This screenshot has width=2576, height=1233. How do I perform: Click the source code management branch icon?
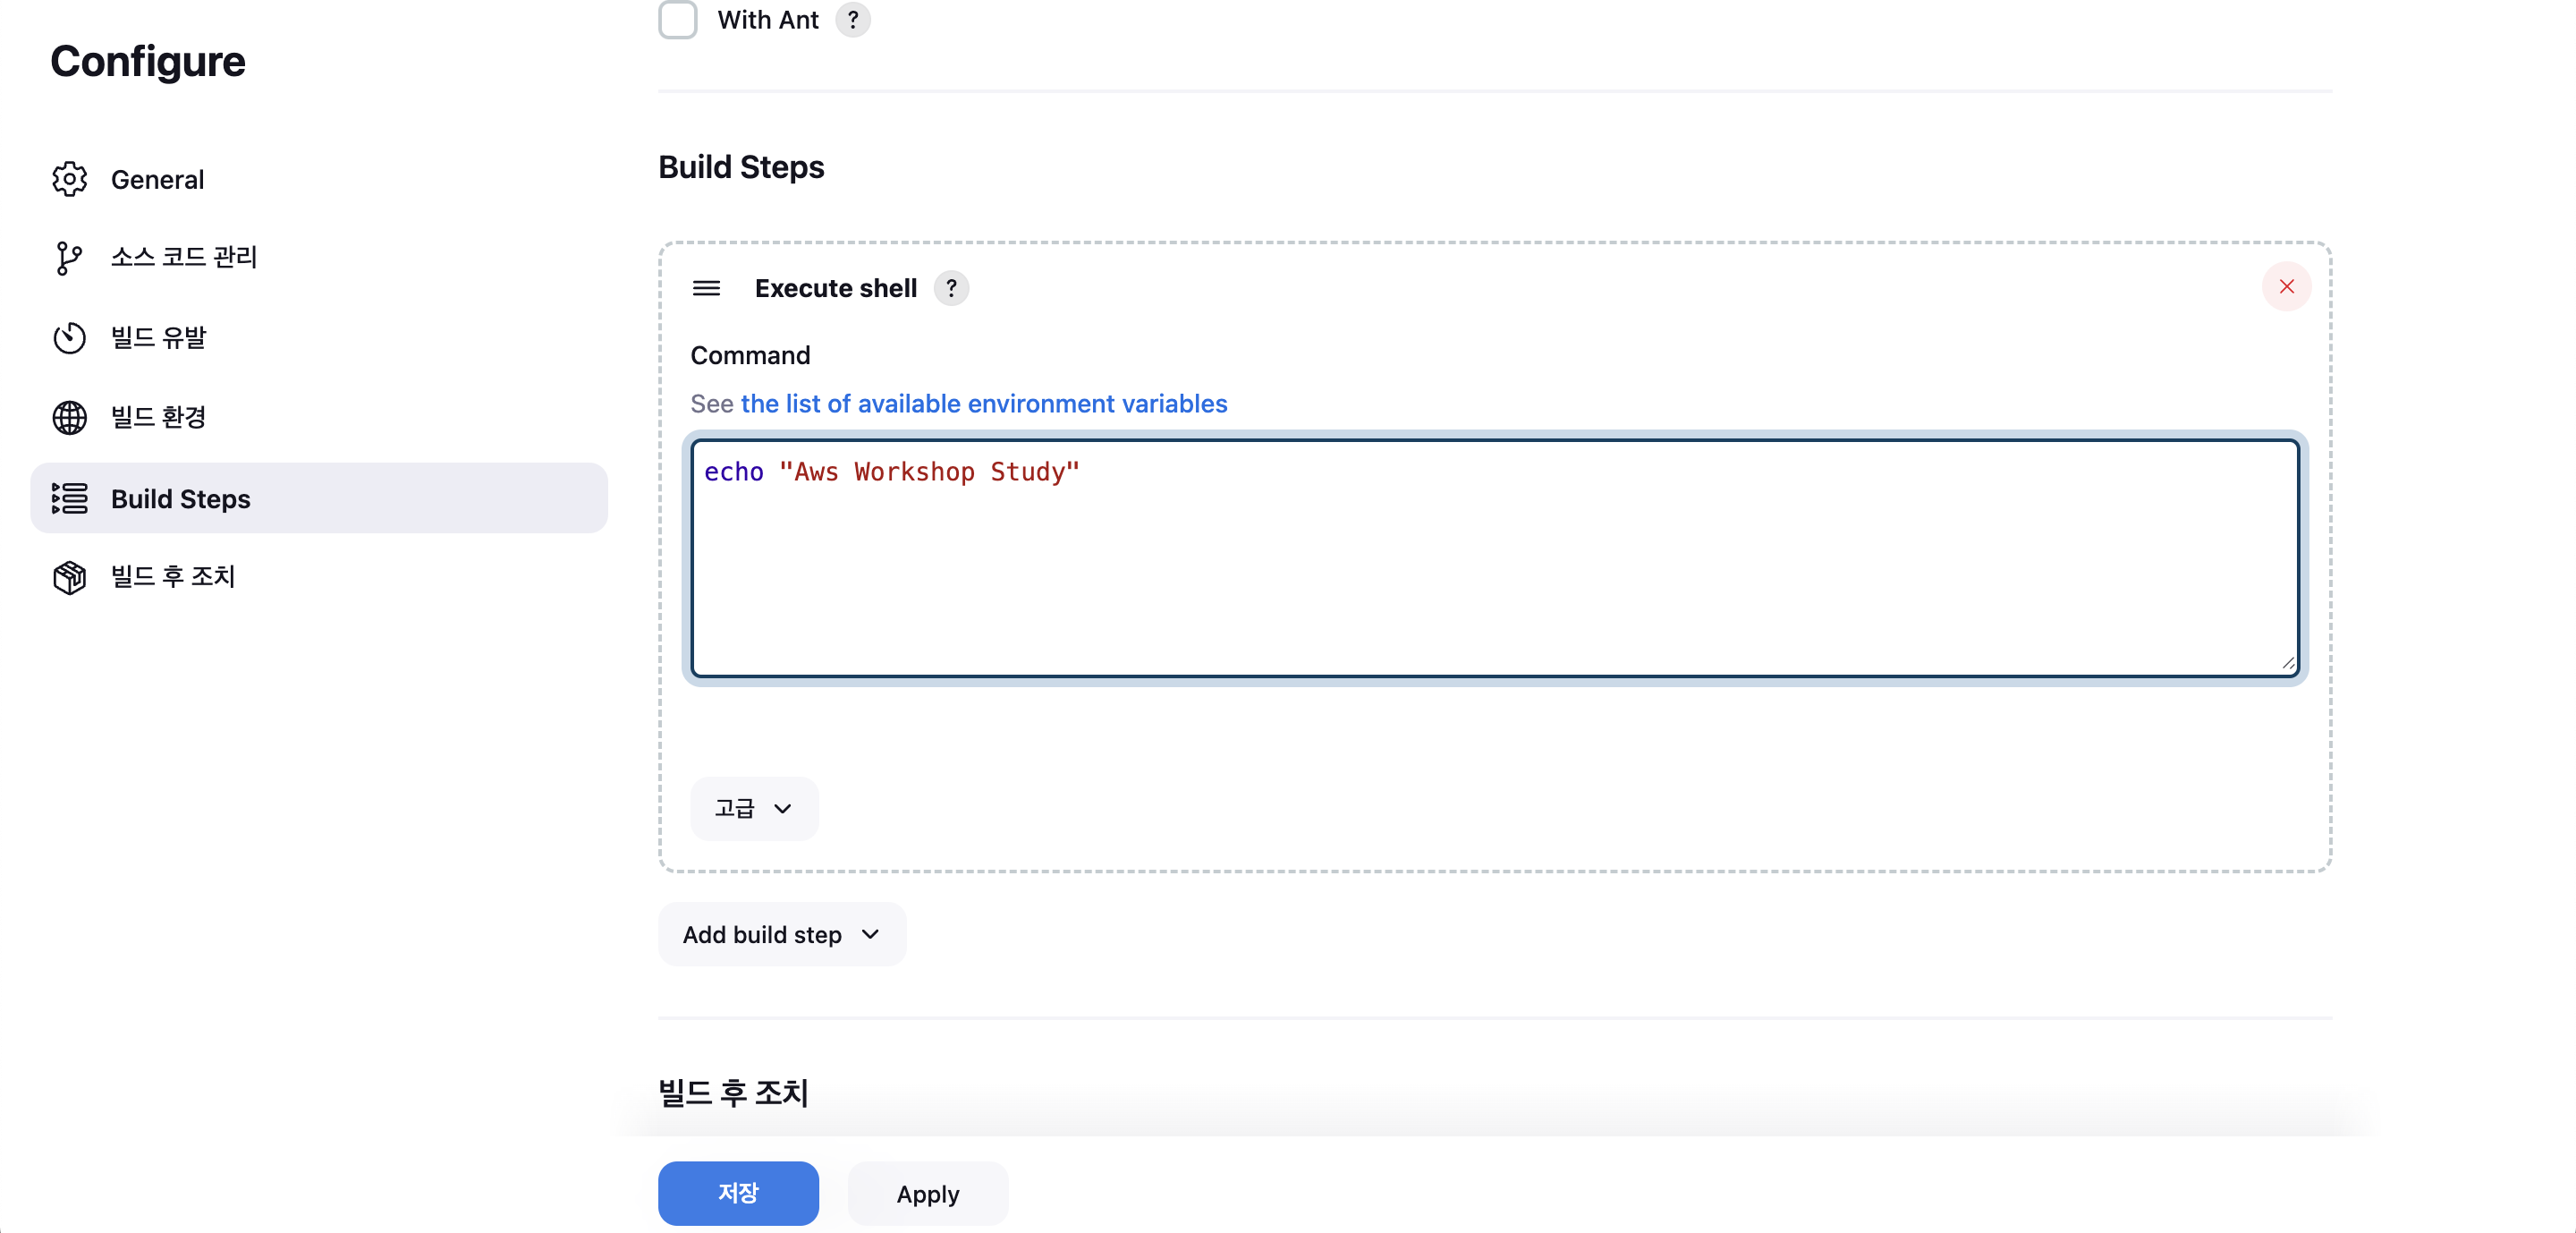pyautogui.click(x=69, y=258)
